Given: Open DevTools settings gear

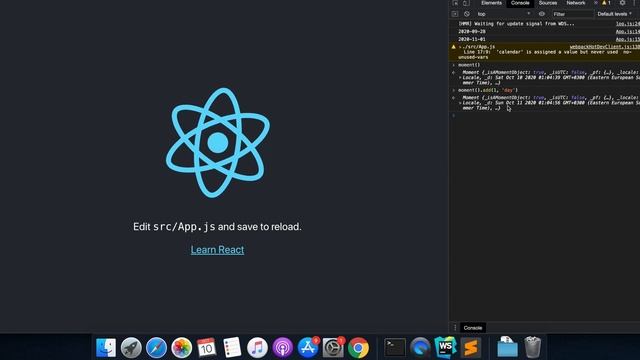Looking at the screenshot, I should 622,3.
